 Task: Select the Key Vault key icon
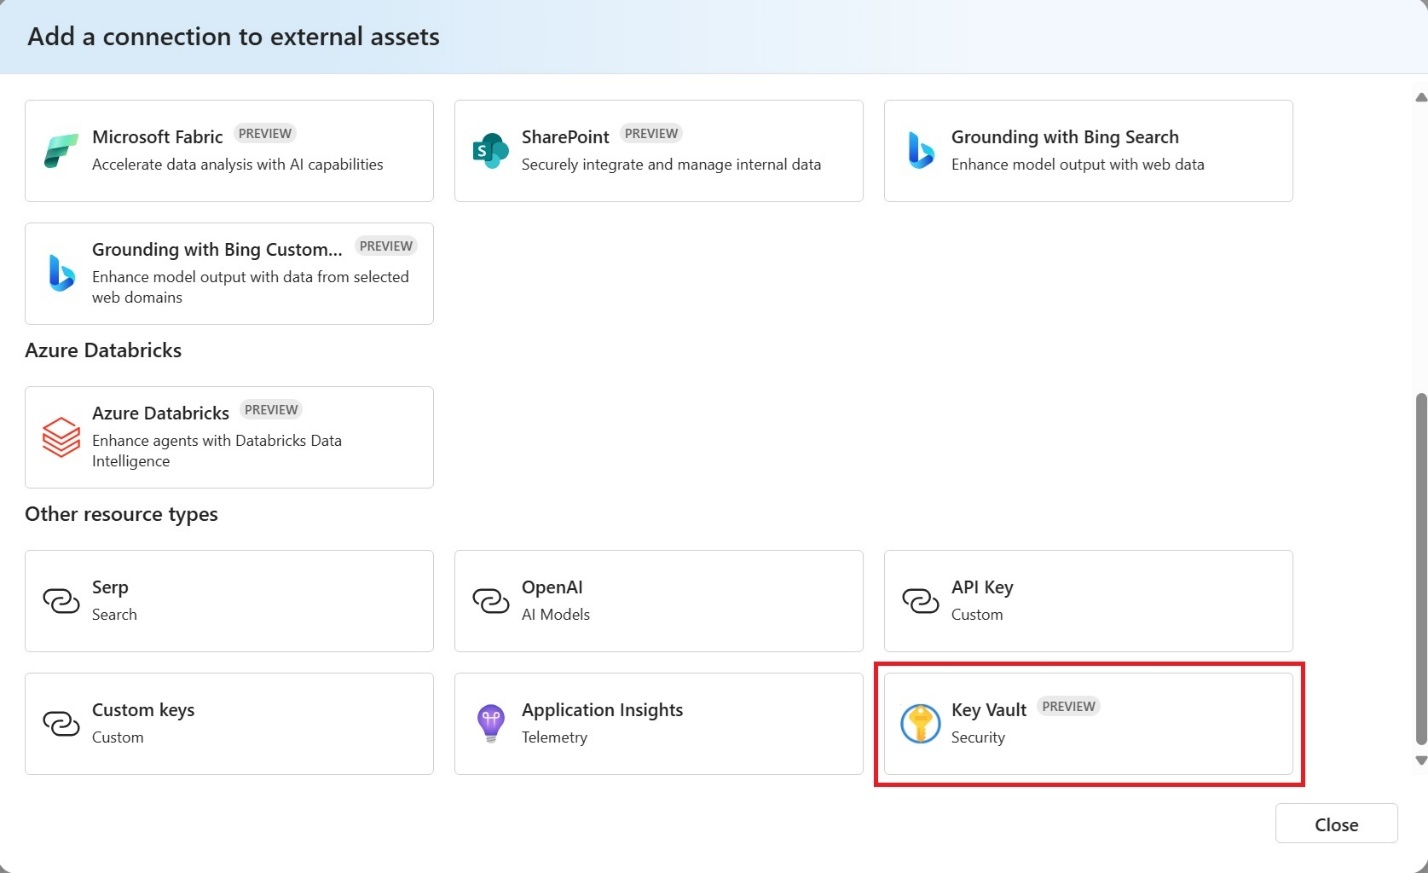click(919, 723)
